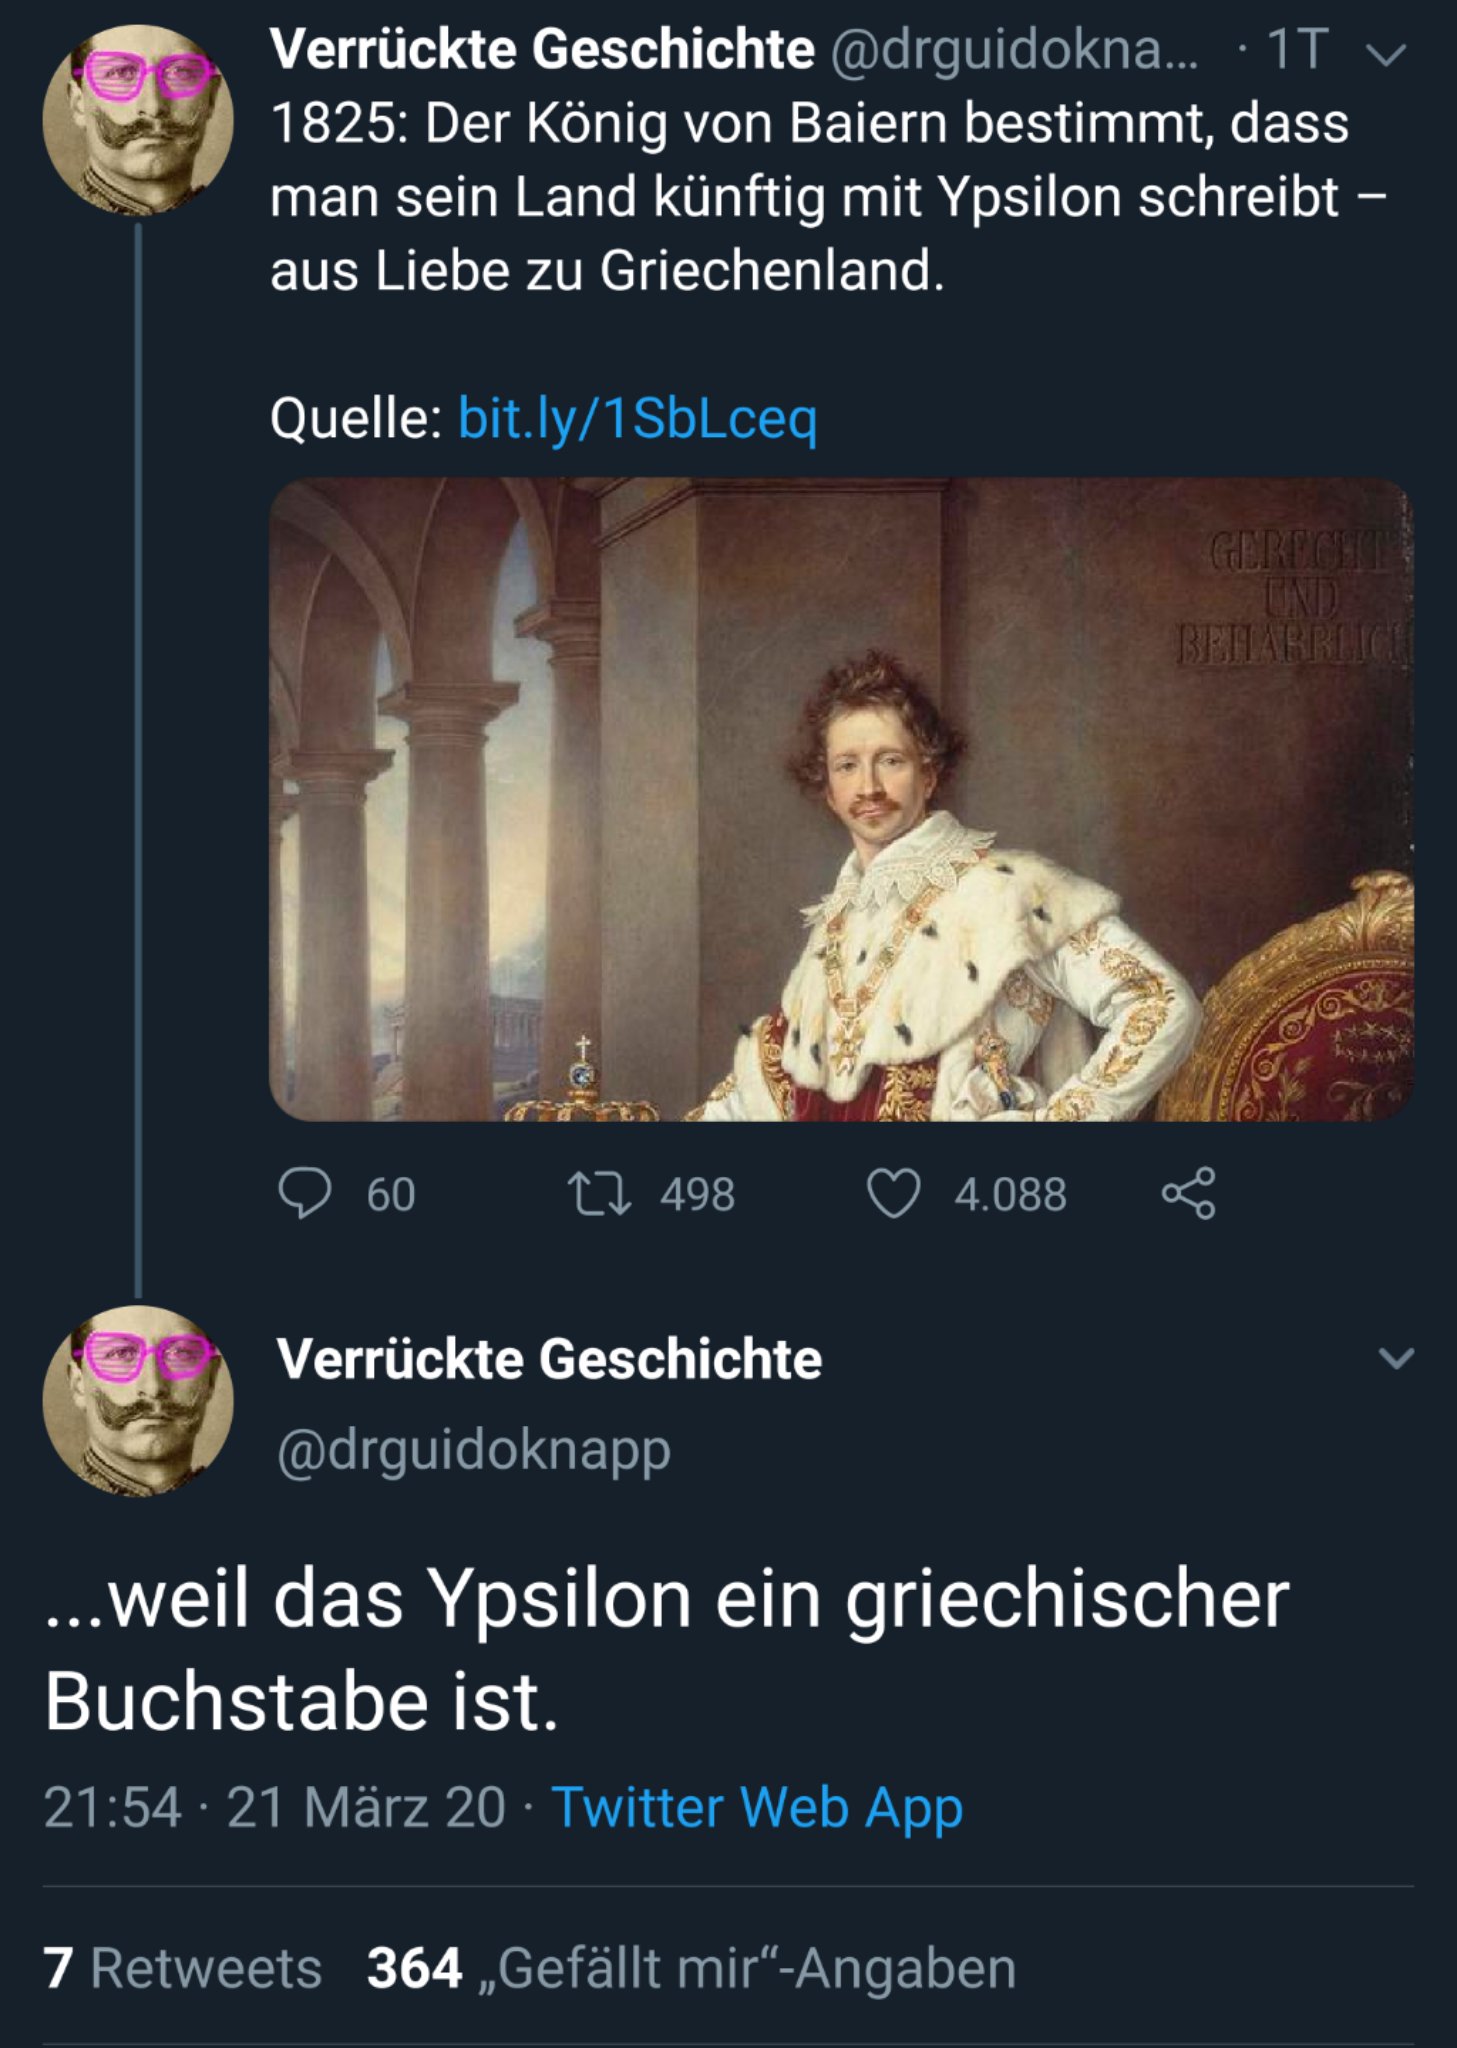Screen dimensions: 1457x2048
Task: Open the bit.ly/1SbLceq source link
Action: pos(637,418)
